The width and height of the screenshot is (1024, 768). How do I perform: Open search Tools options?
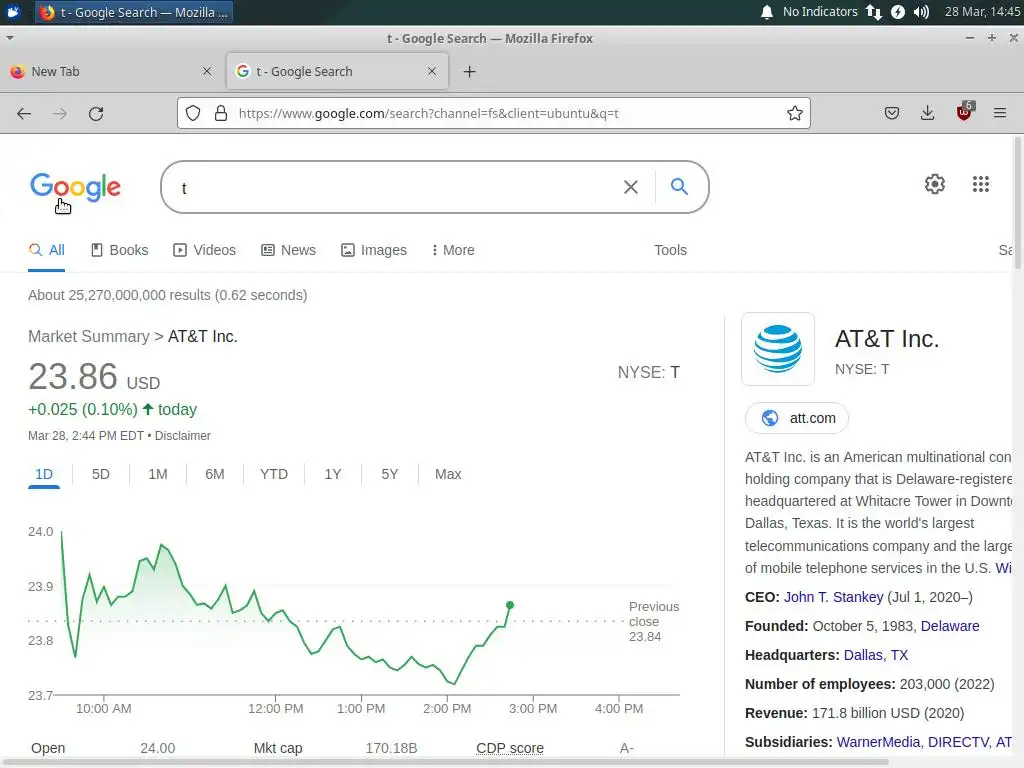click(x=670, y=250)
